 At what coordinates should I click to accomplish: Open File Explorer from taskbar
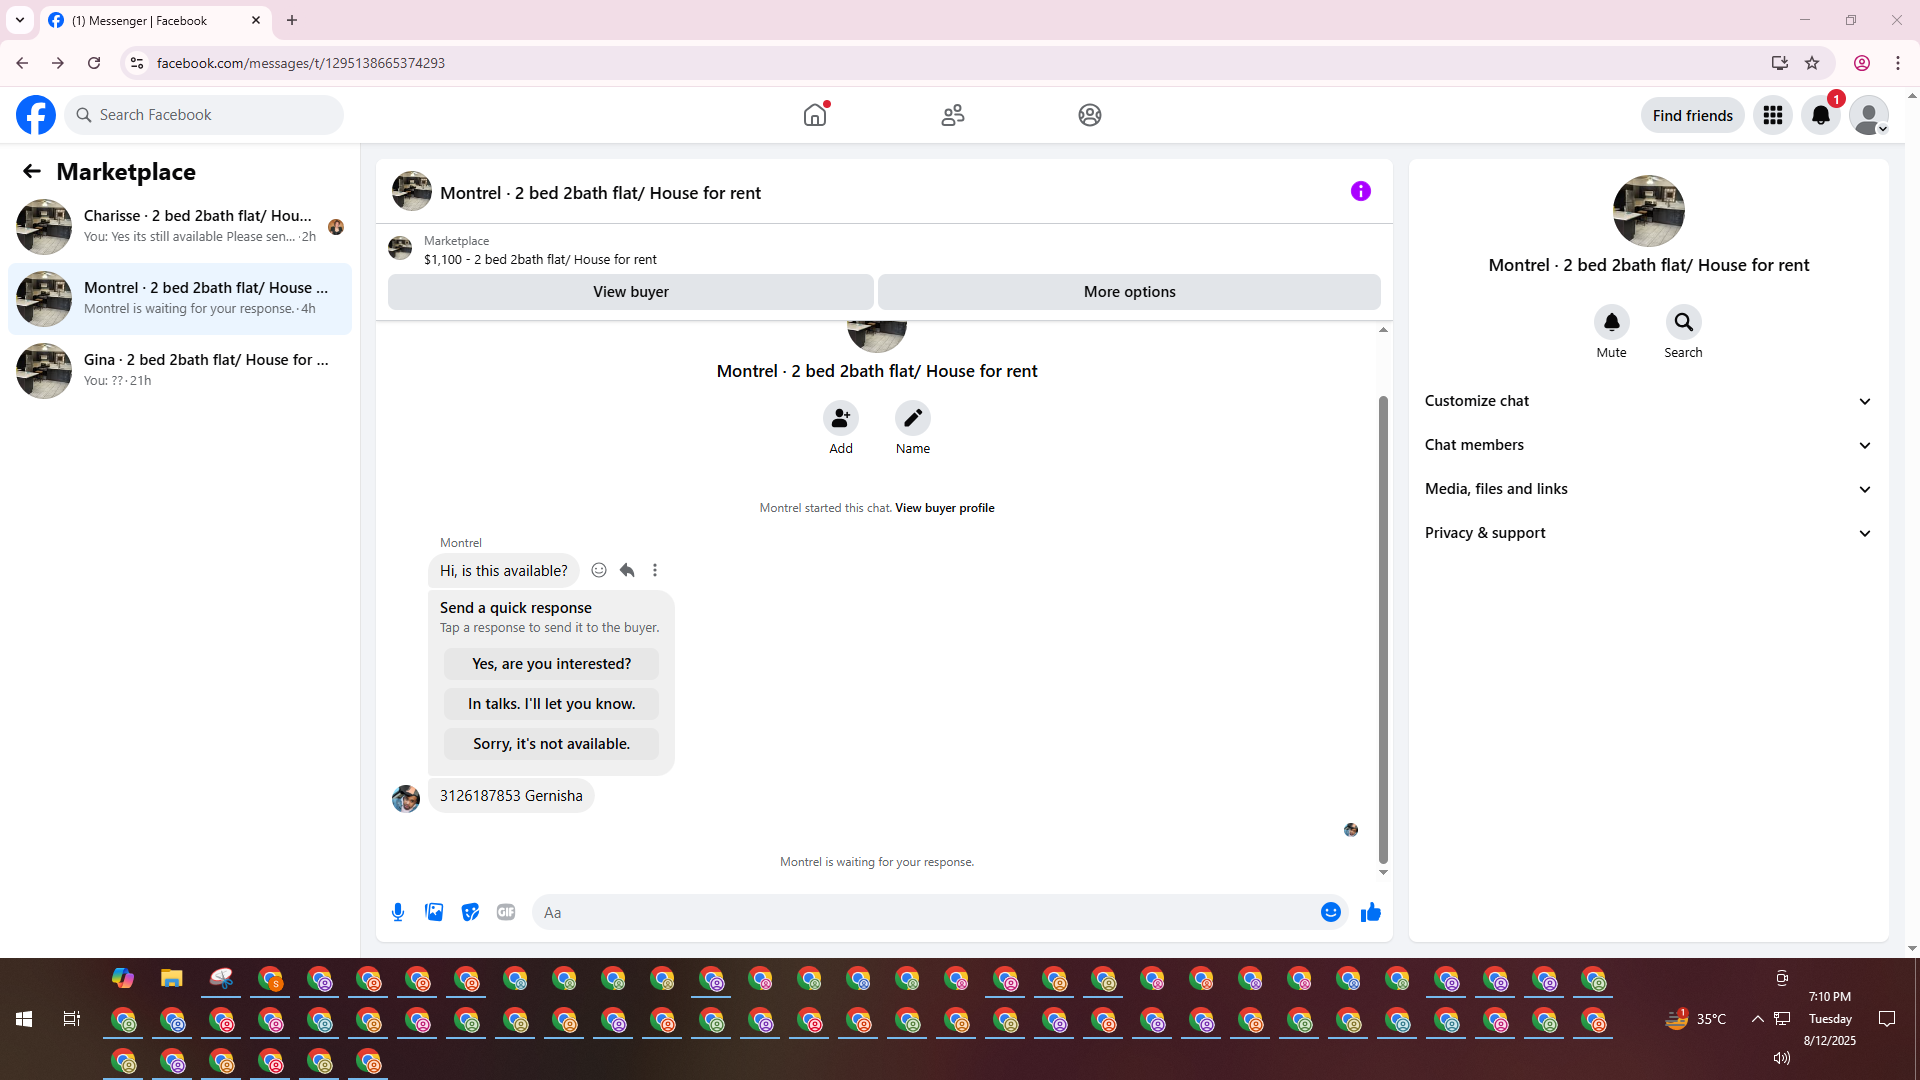coord(172,978)
